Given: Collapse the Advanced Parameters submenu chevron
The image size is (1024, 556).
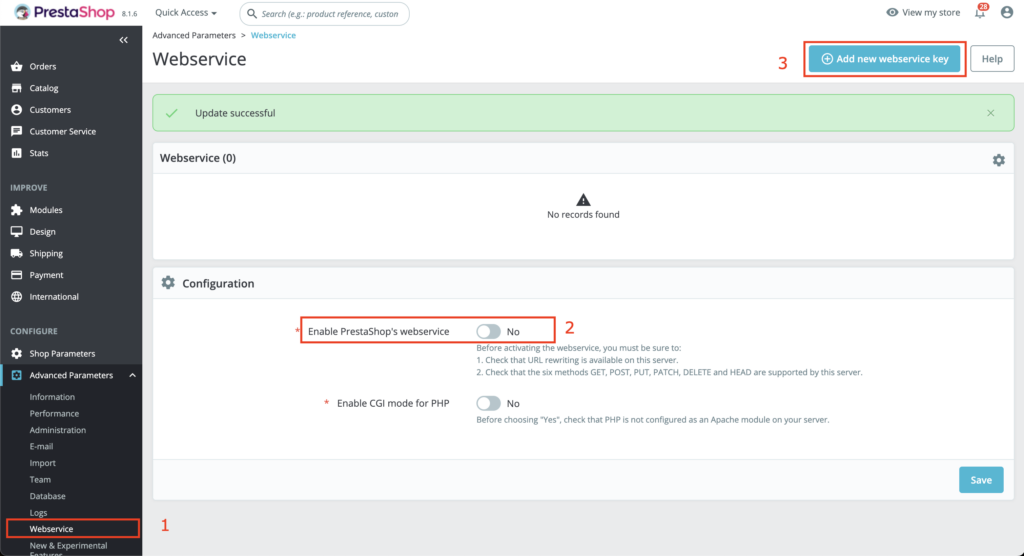Looking at the screenshot, I should tap(132, 375).
